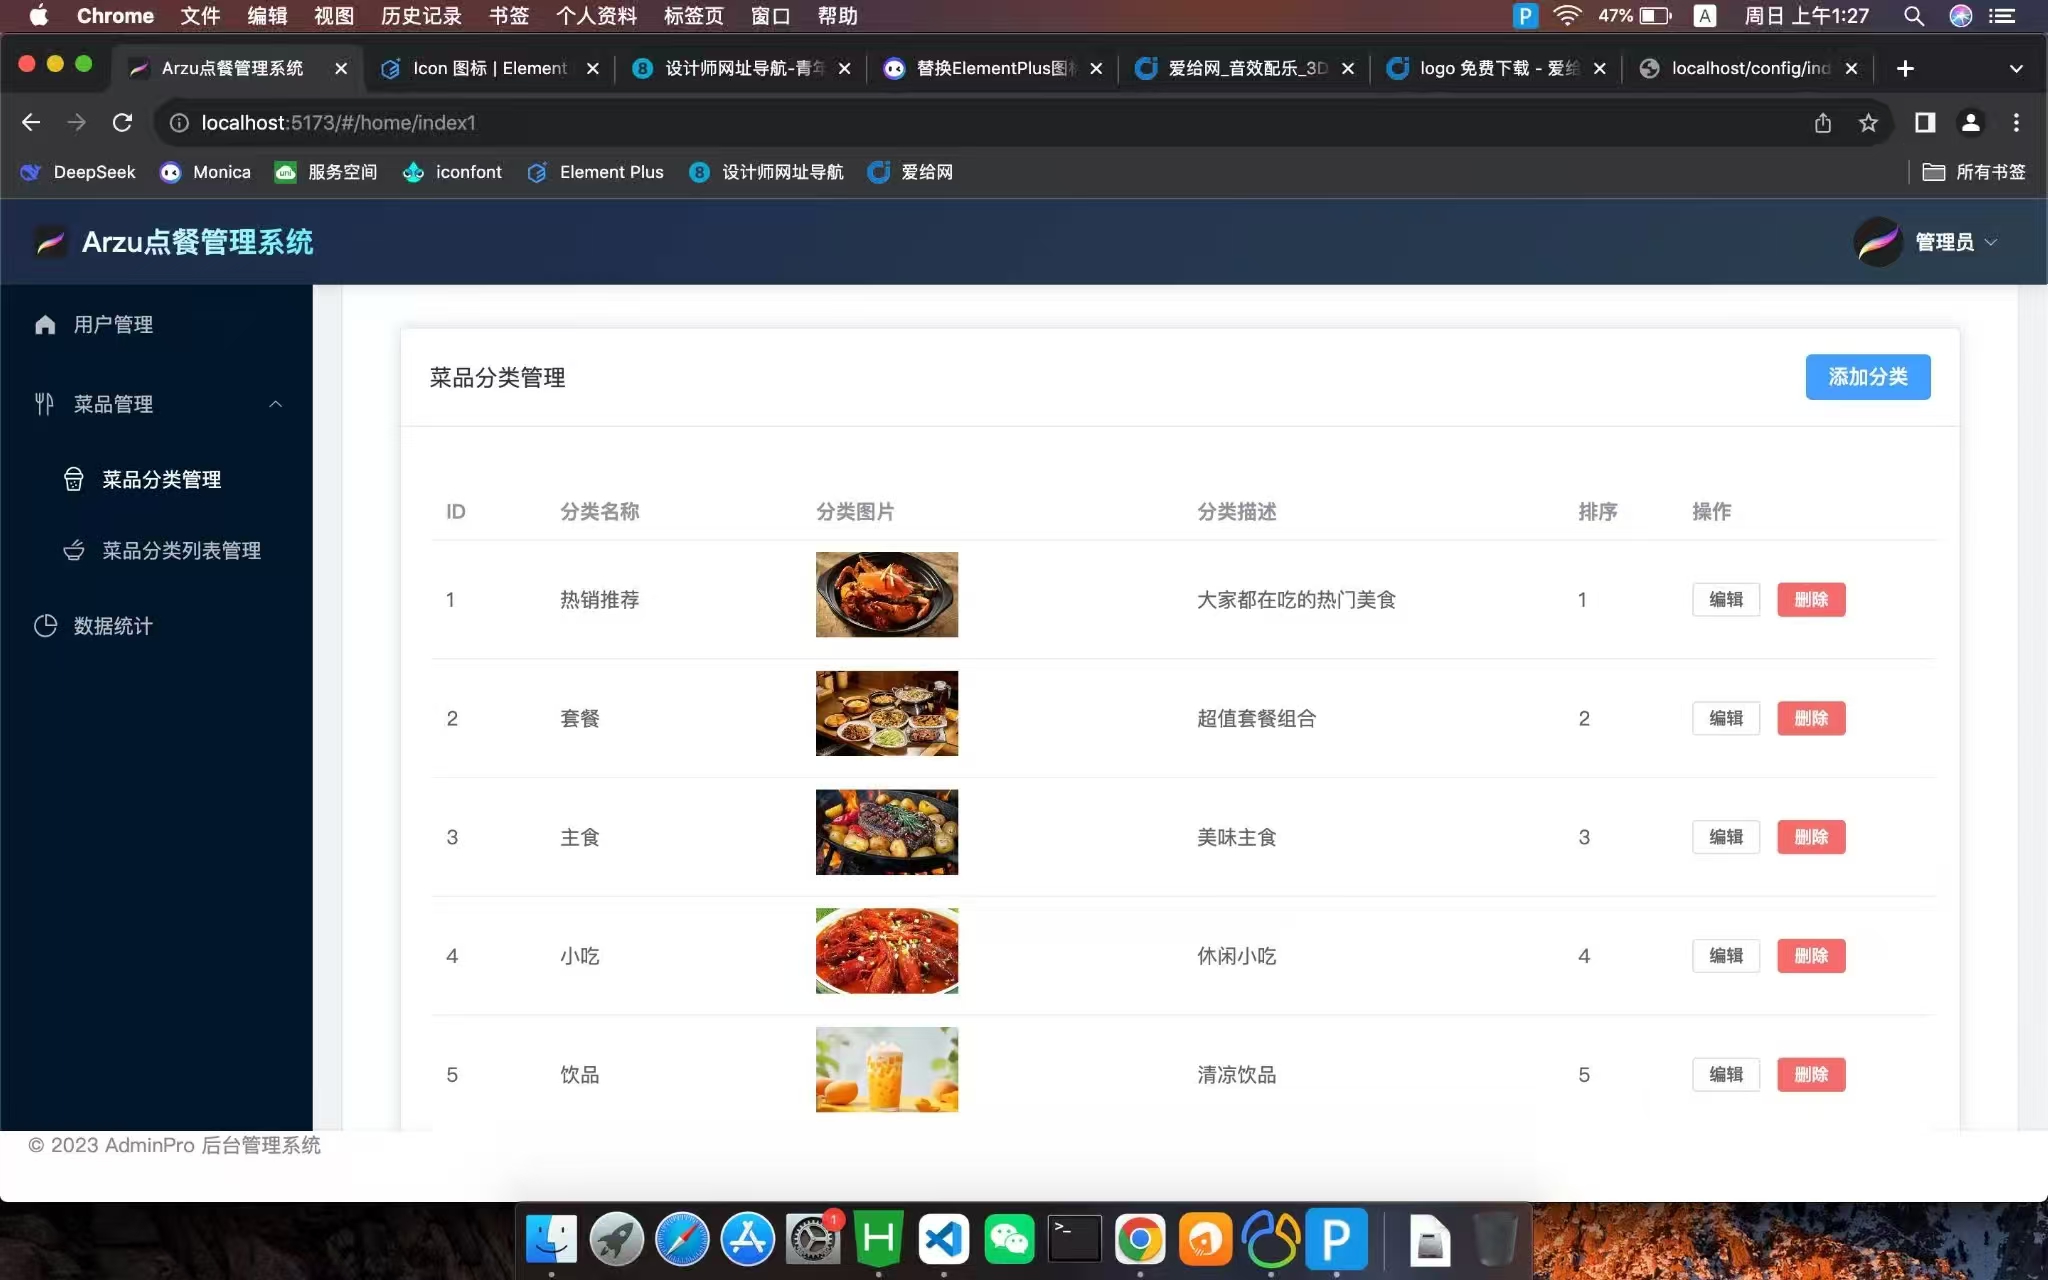Collapse the 菜品管理 submenu chevron
The height and width of the screenshot is (1280, 2048).
(x=276, y=404)
